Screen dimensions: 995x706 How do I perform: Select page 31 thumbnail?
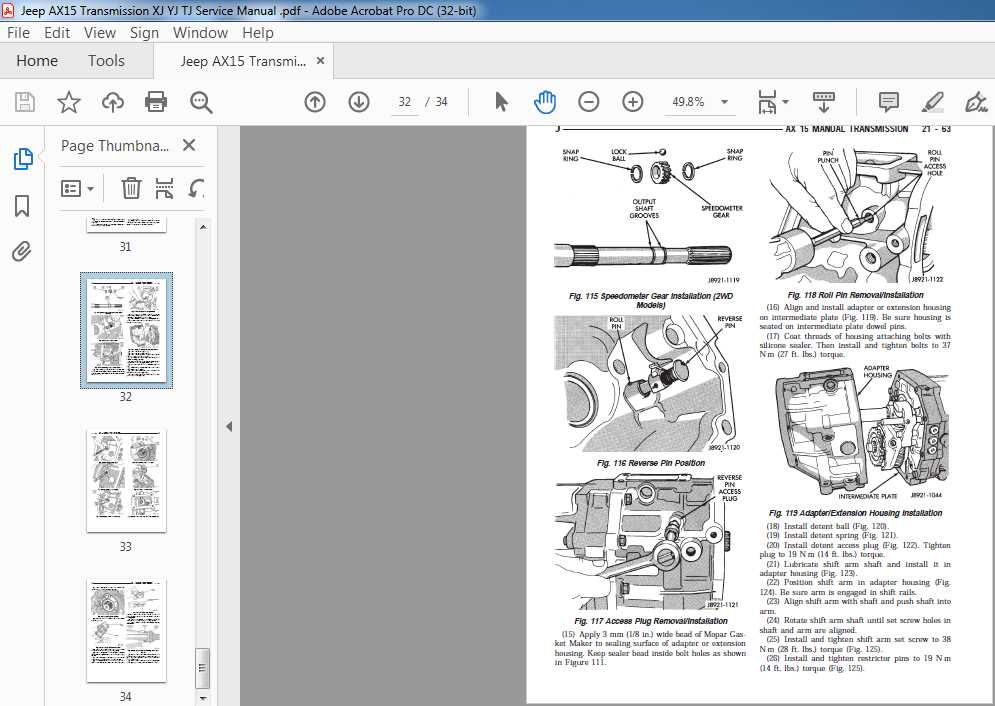click(x=126, y=225)
